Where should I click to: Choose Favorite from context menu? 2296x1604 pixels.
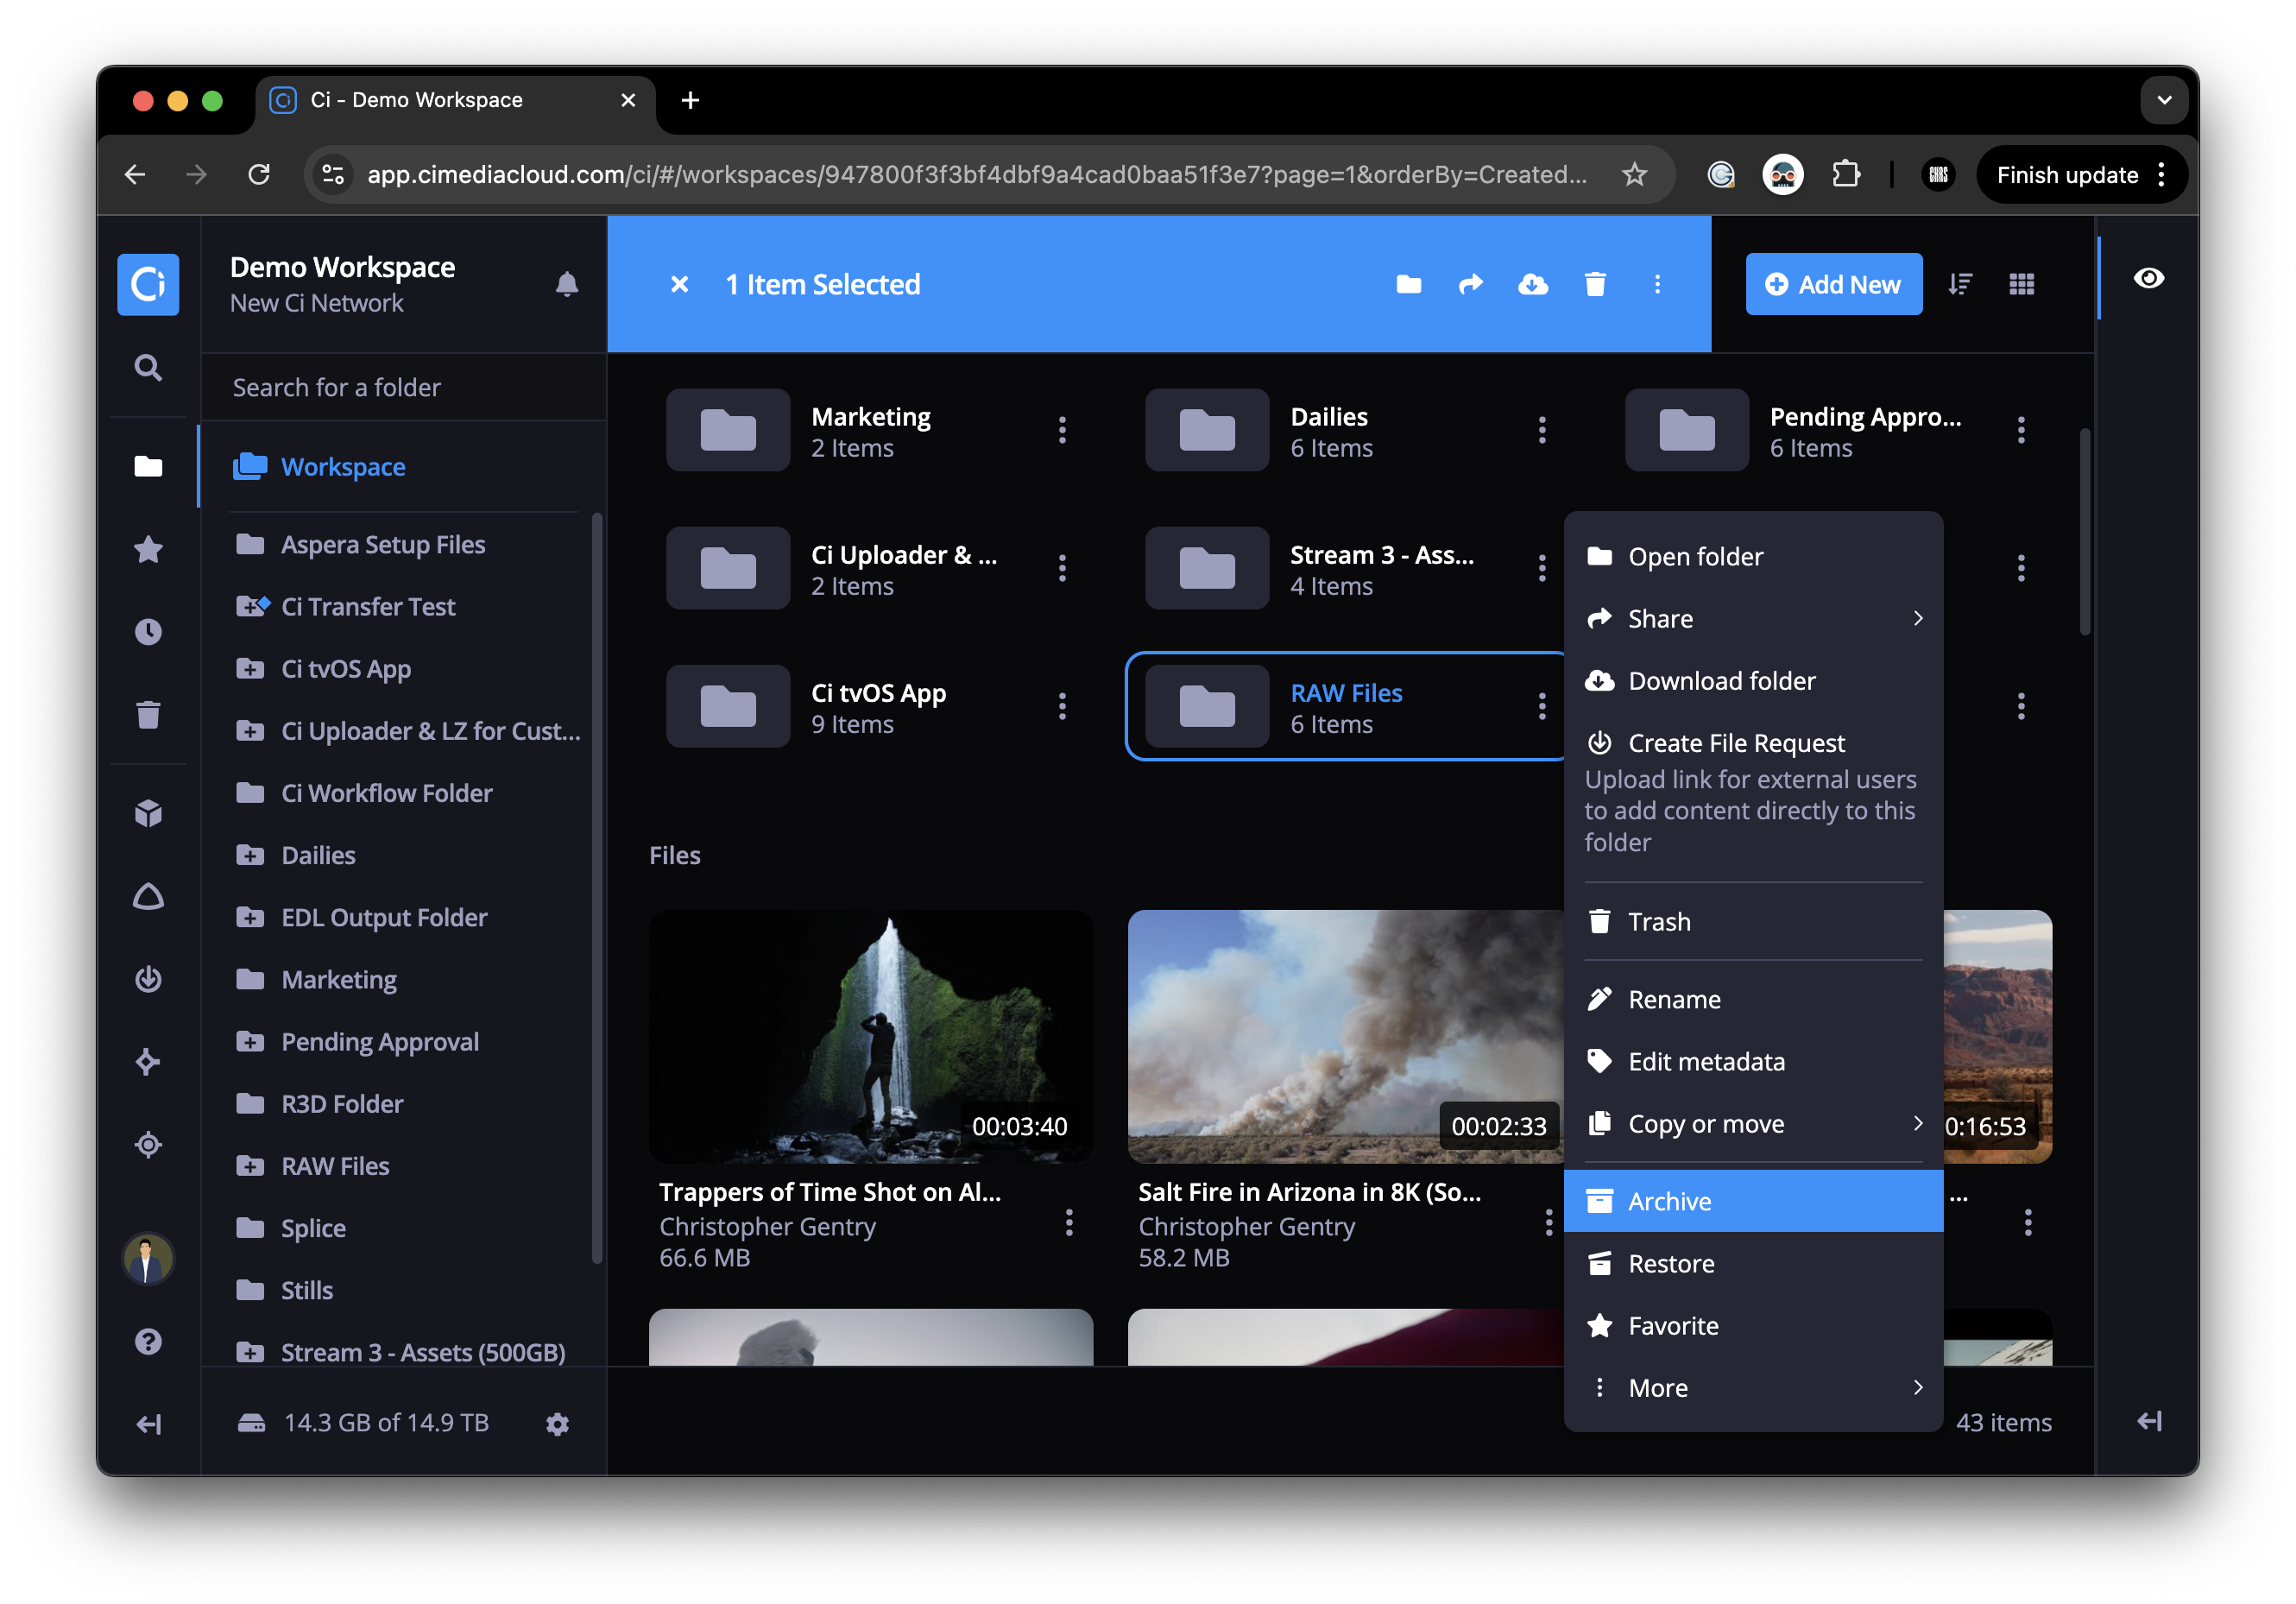[1753, 1325]
